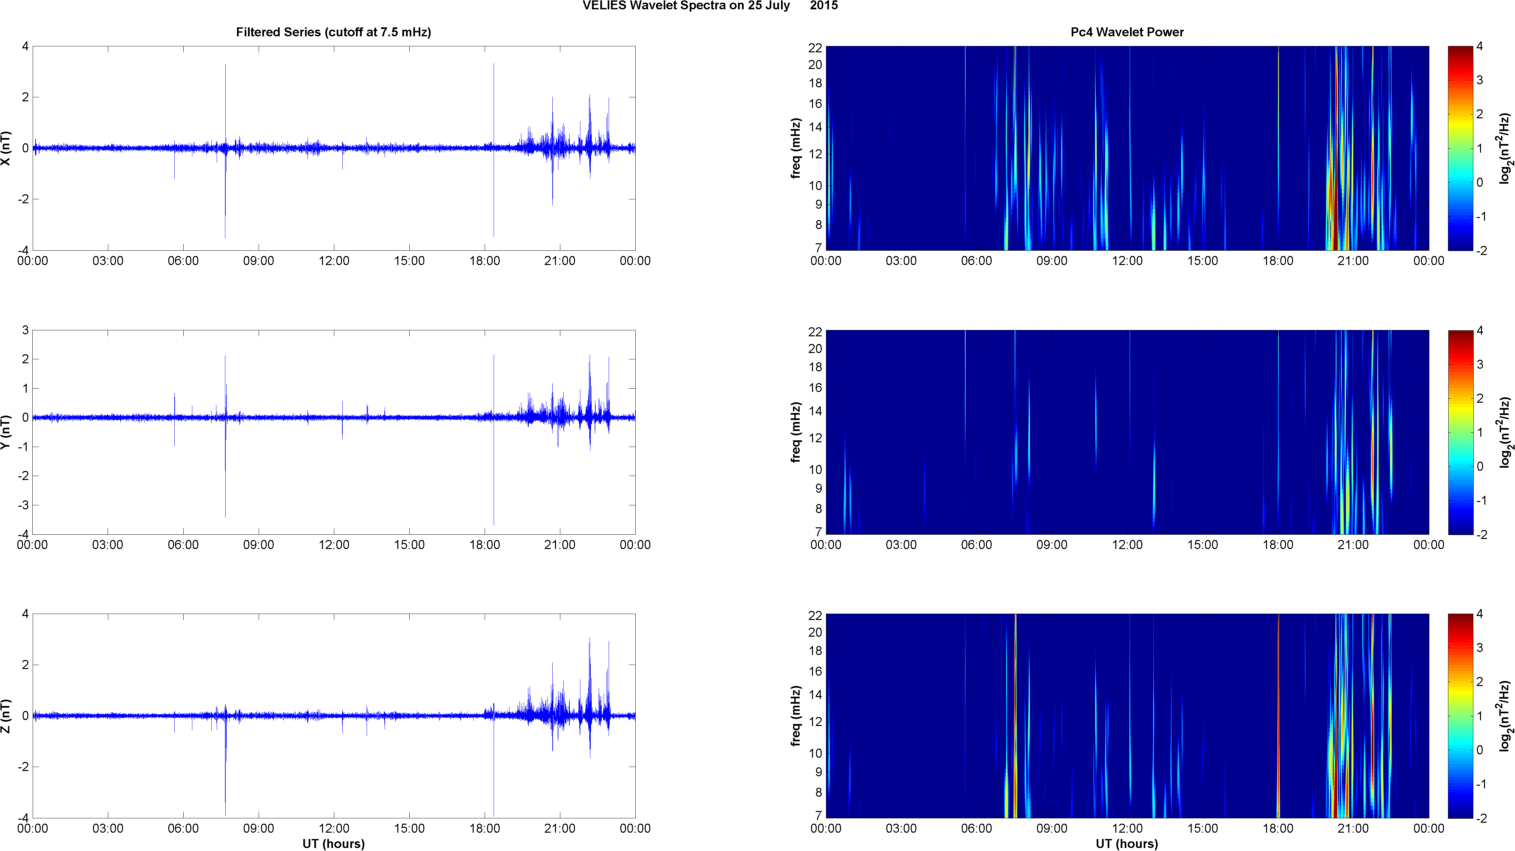The width and height of the screenshot is (1515, 851).
Task: Click the colorbar beside the top spectrogram
Action: coord(1460,148)
